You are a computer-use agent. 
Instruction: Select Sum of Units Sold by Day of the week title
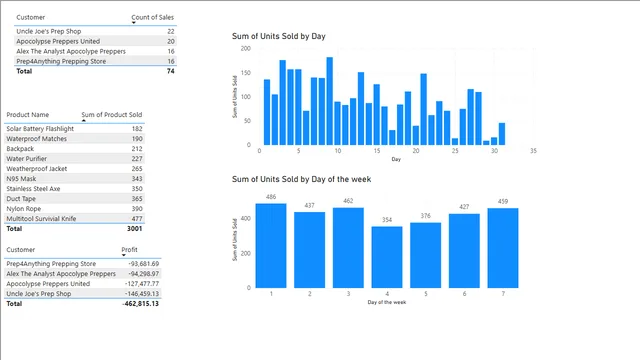[x=302, y=179]
